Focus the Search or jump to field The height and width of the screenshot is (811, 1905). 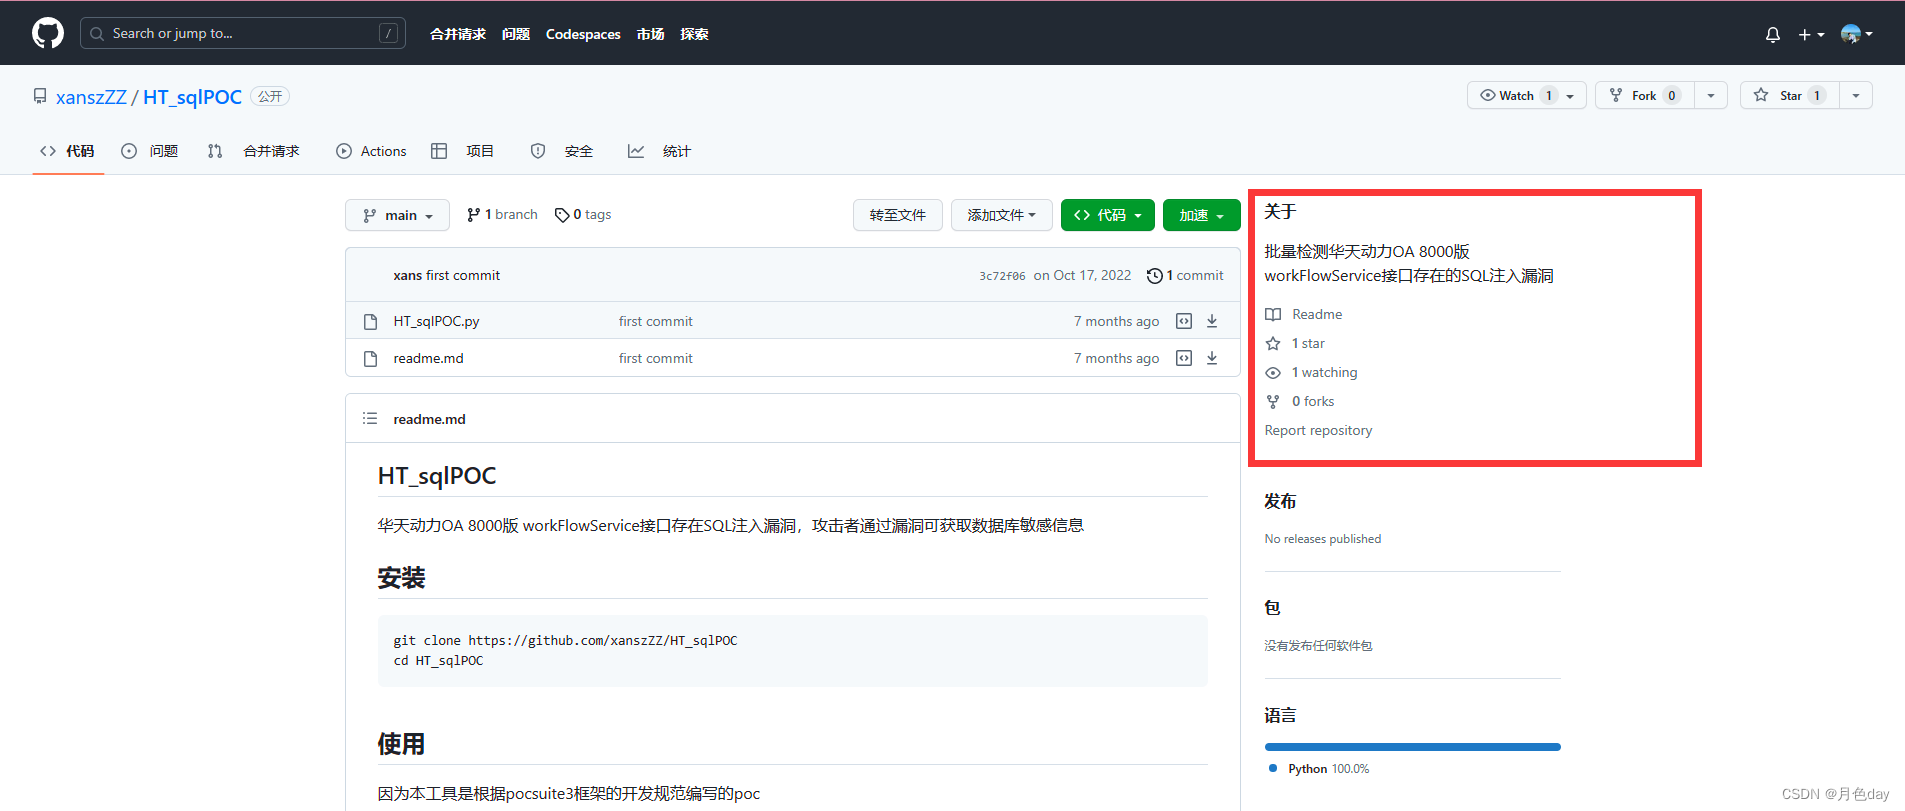point(243,33)
